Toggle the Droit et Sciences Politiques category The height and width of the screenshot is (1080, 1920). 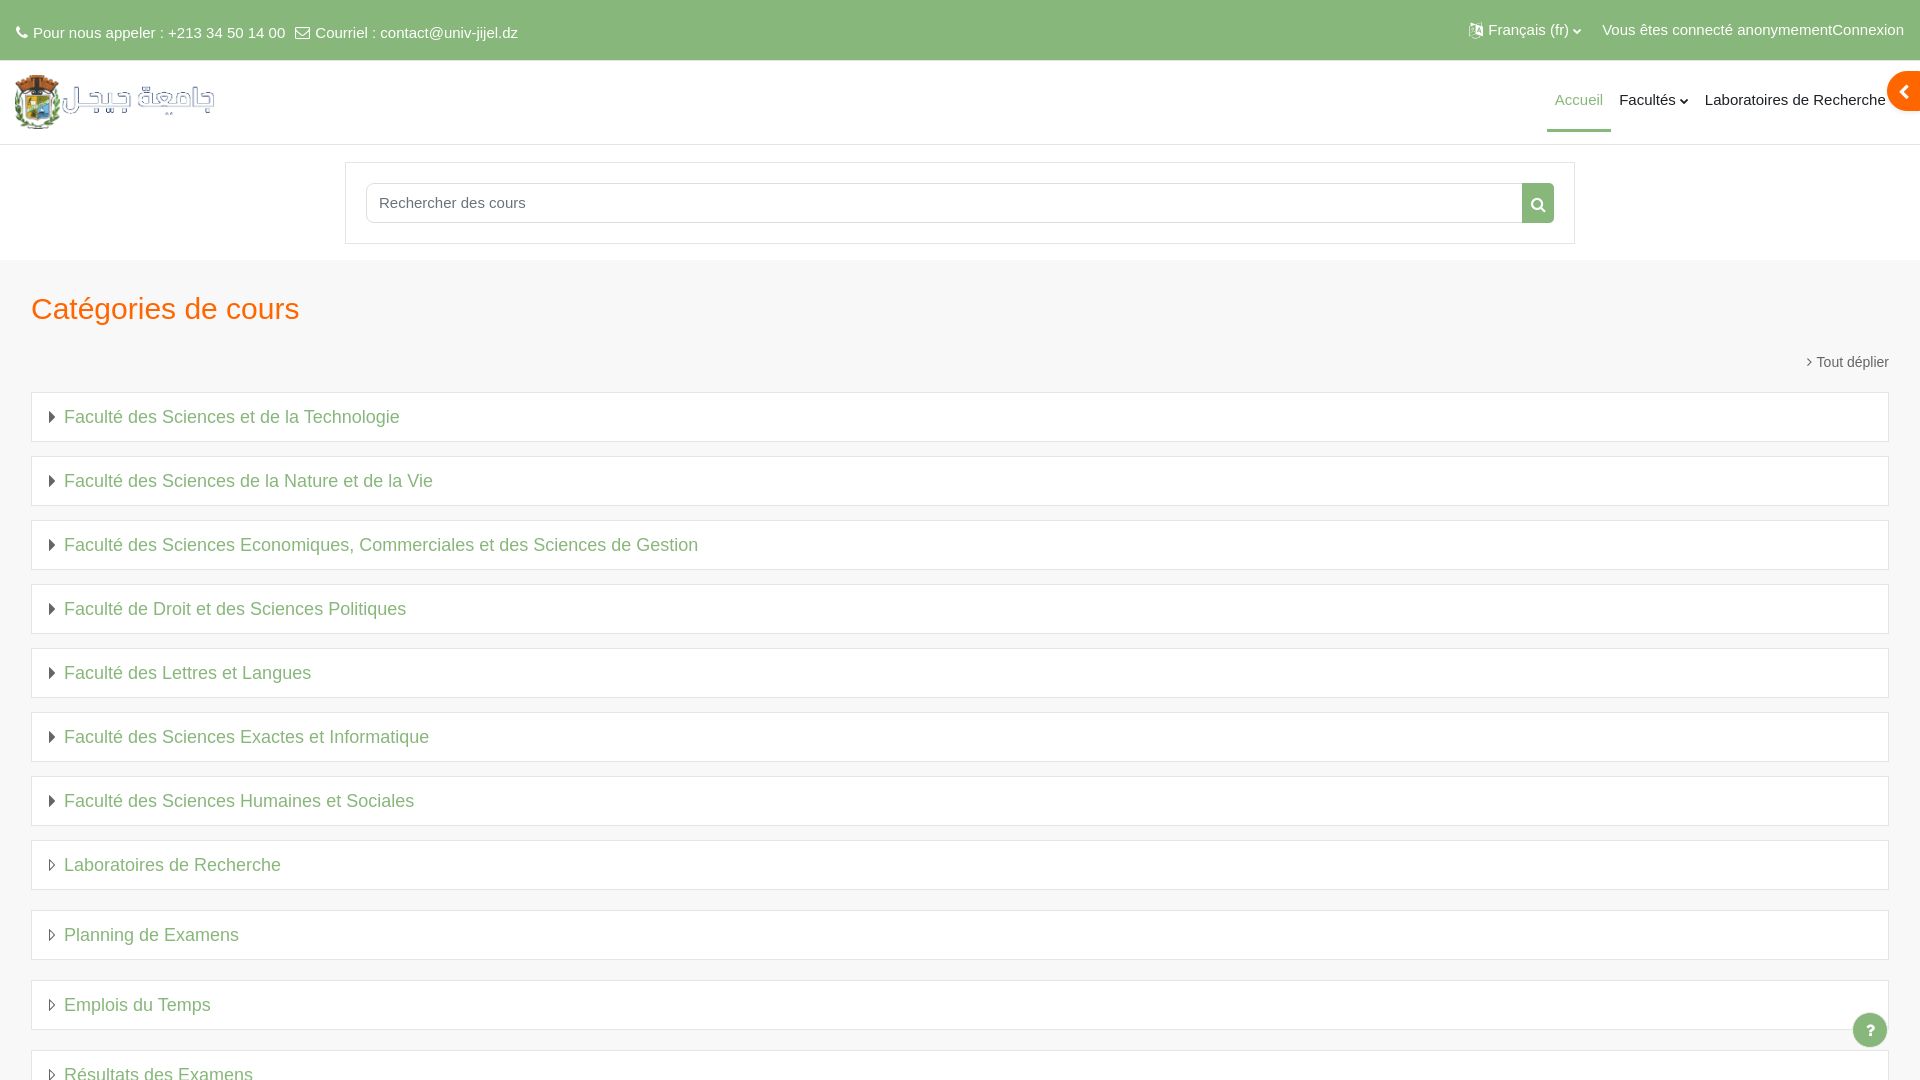(51, 608)
